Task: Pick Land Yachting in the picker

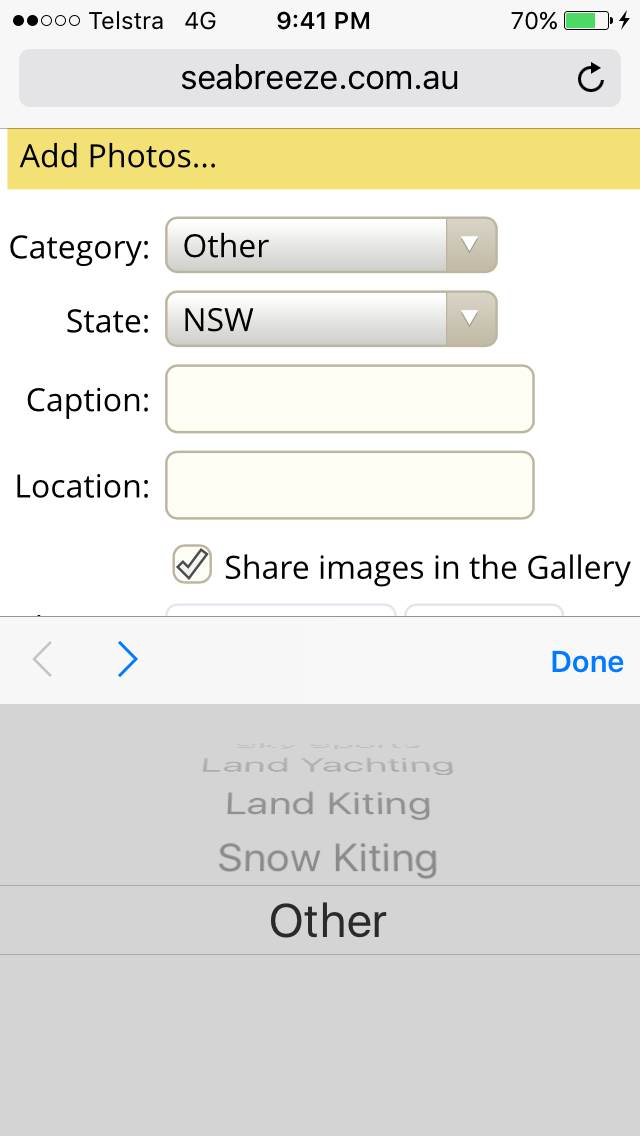Action: (328, 765)
